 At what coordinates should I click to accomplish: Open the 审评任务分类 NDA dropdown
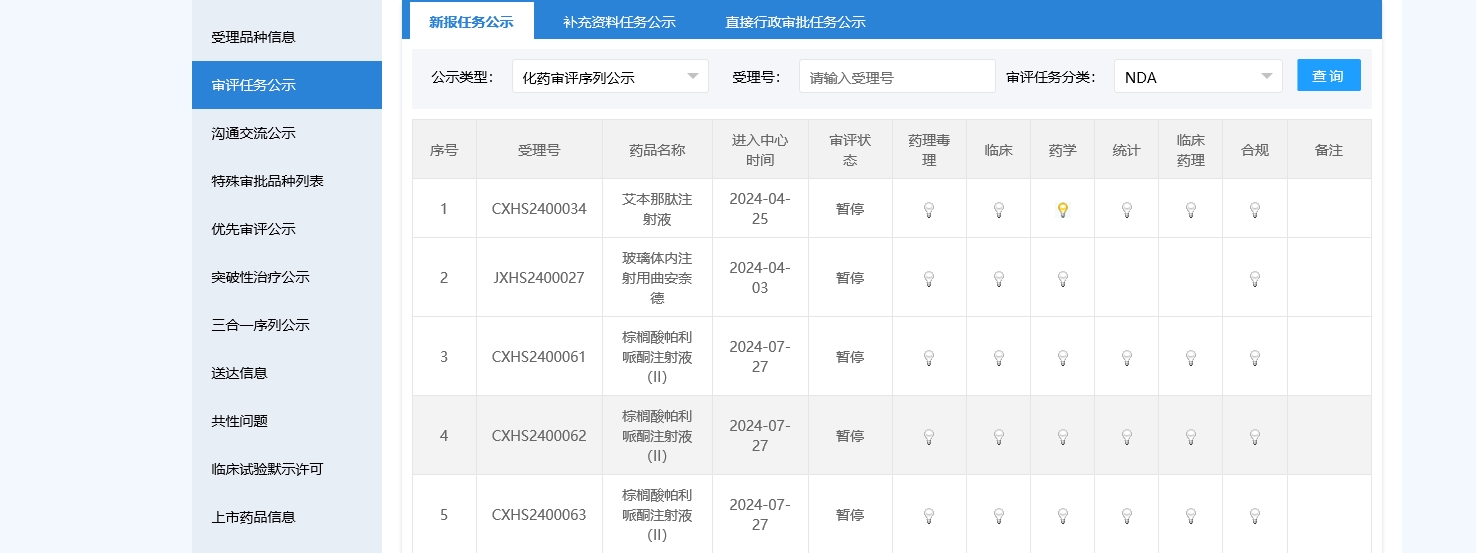pos(1198,76)
